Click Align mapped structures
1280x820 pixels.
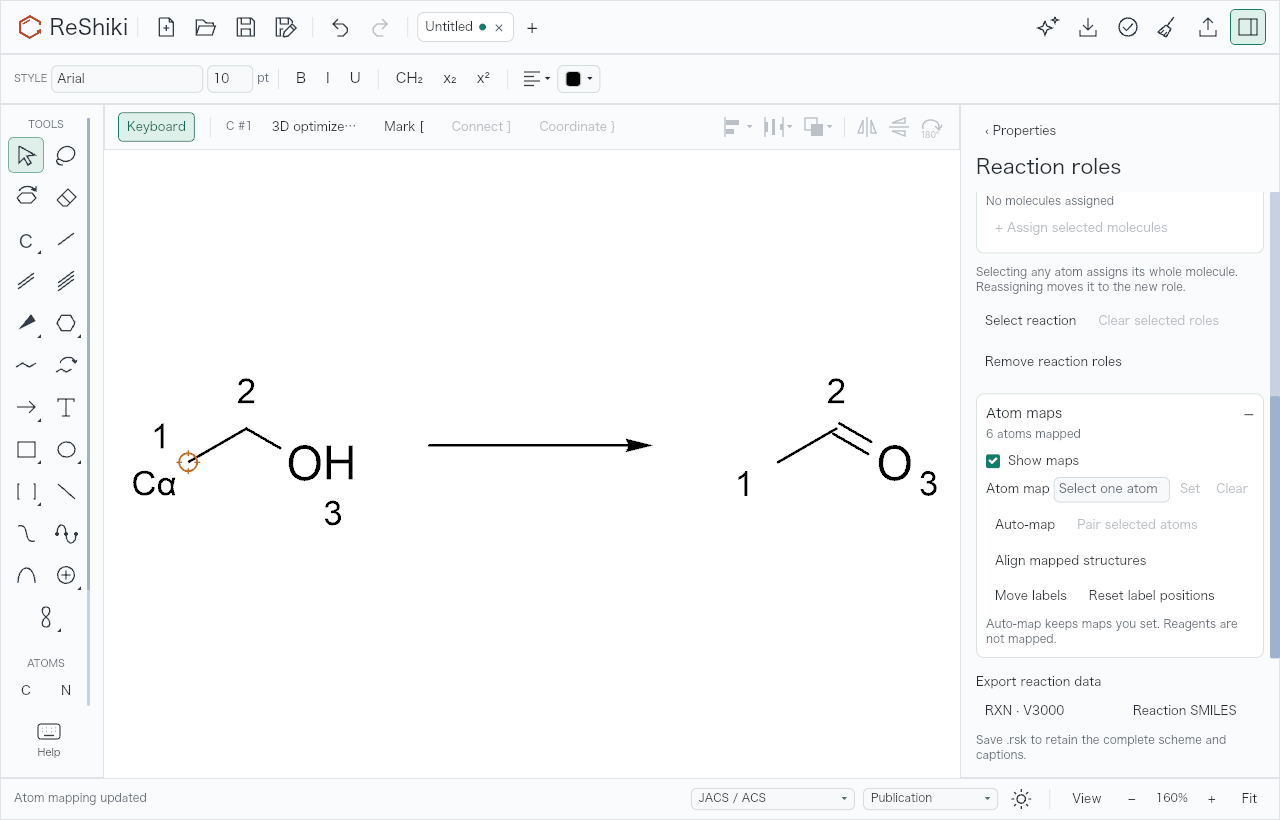1070,561
